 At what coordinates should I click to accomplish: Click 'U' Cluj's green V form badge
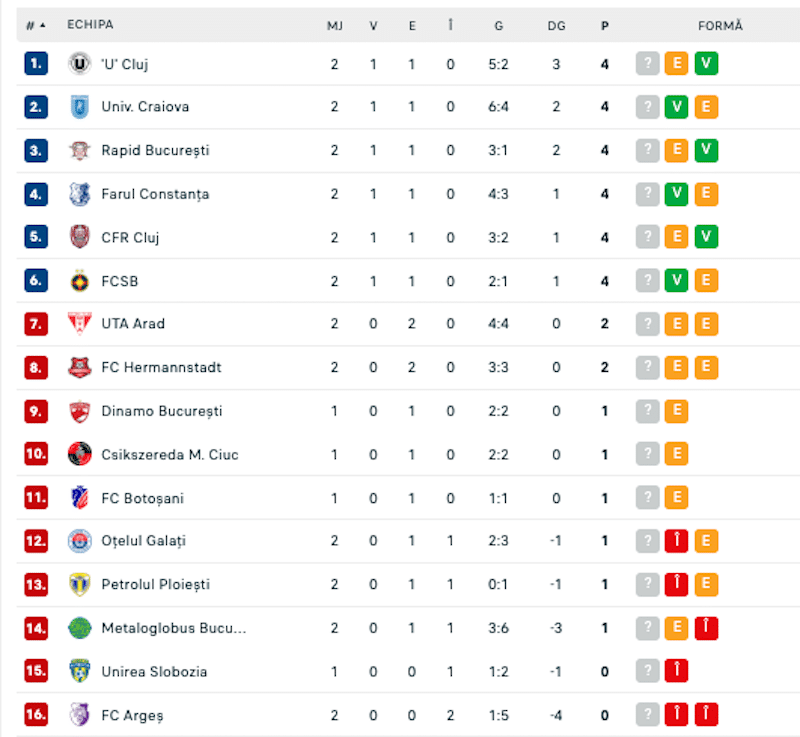tap(706, 64)
